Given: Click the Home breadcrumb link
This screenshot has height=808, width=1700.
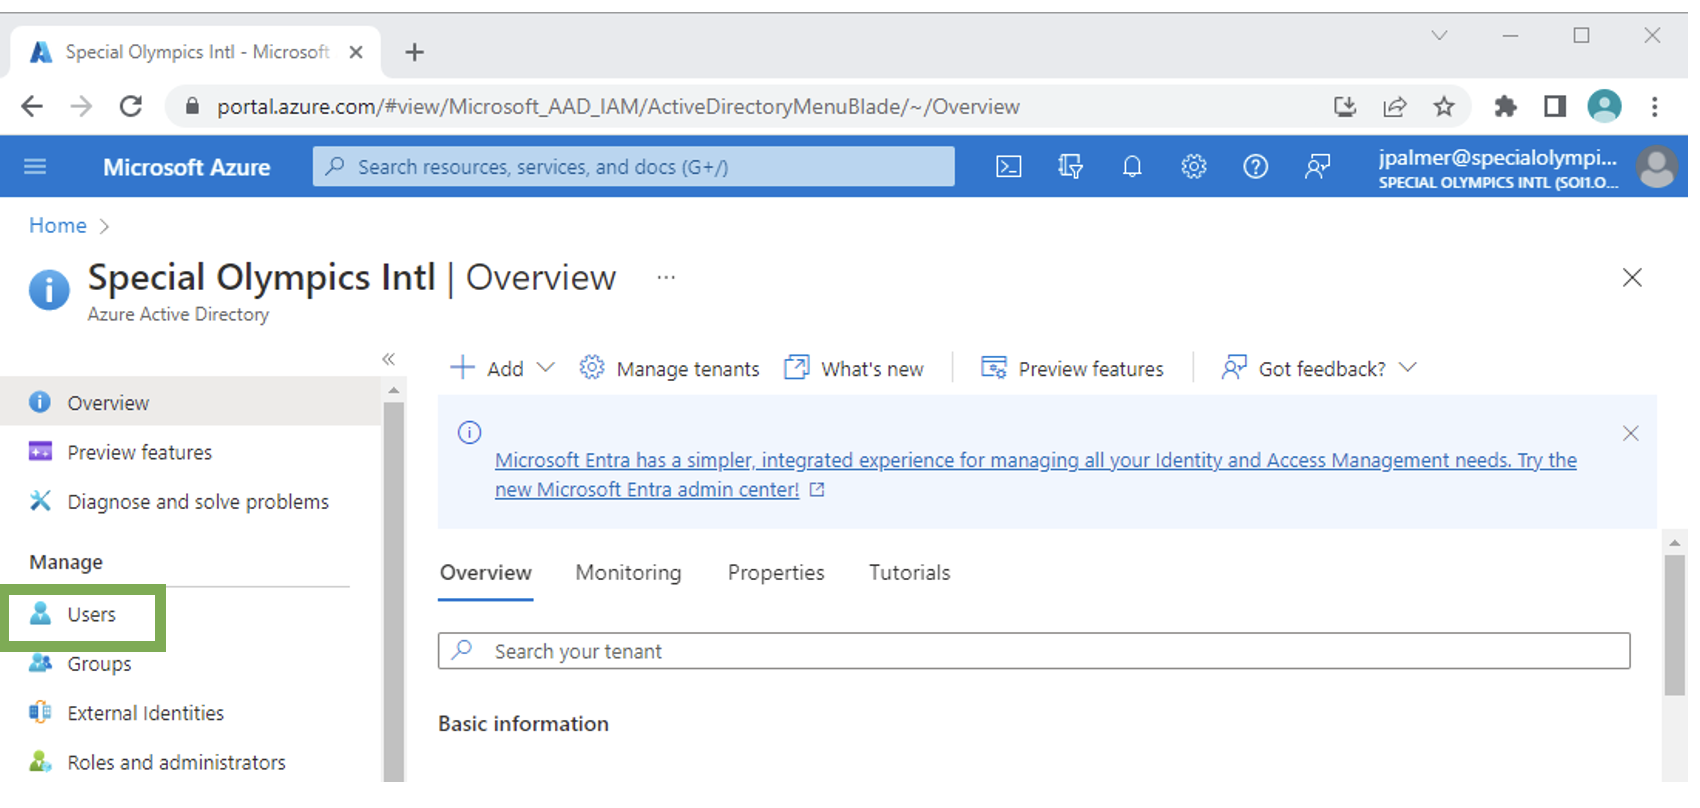Looking at the screenshot, I should click(x=58, y=225).
